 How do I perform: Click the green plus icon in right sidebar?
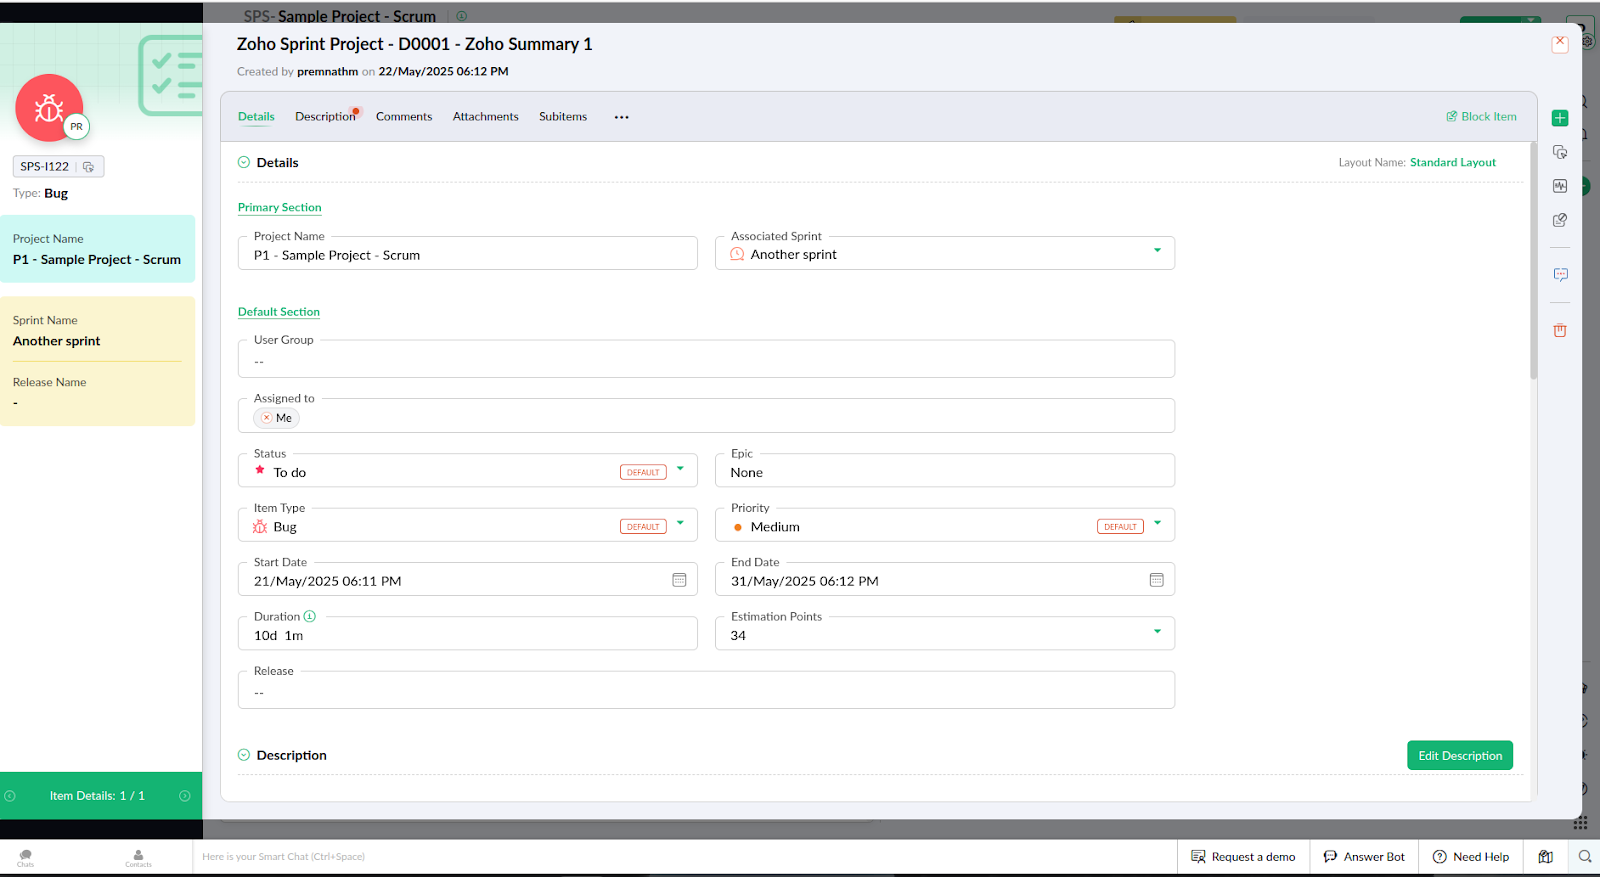1560,118
